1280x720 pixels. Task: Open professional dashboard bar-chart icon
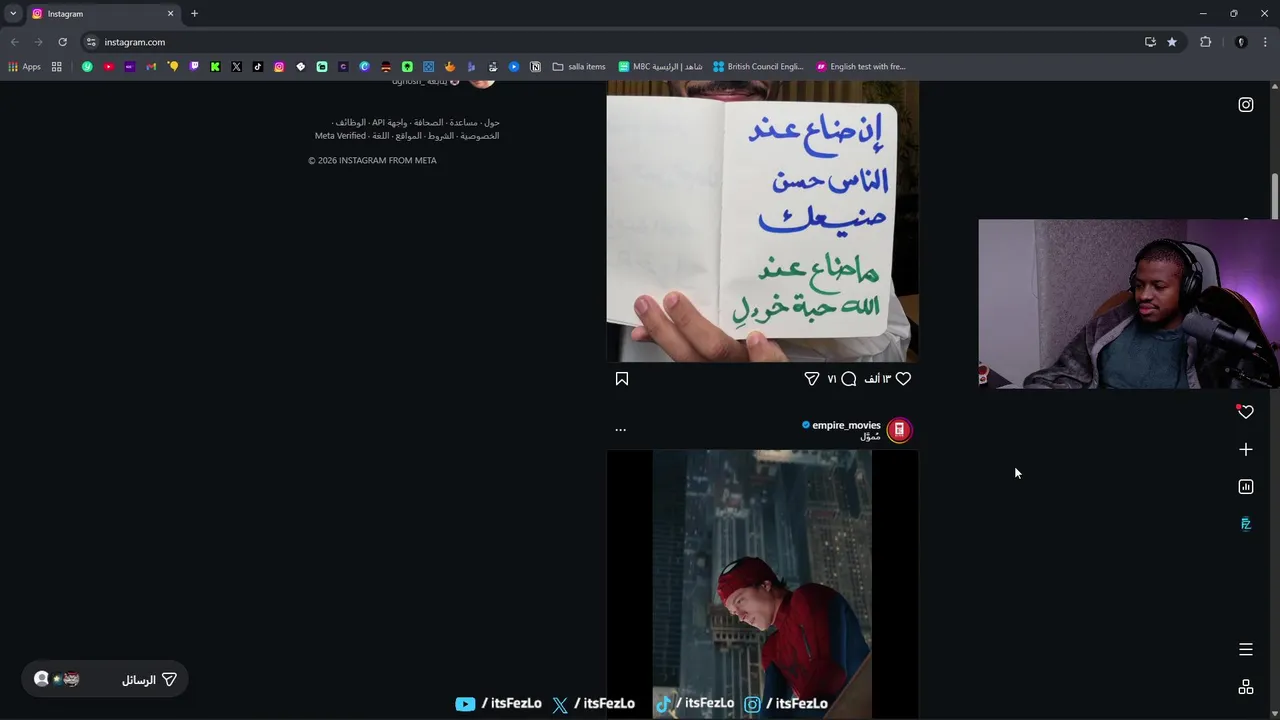(x=1246, y=487)
